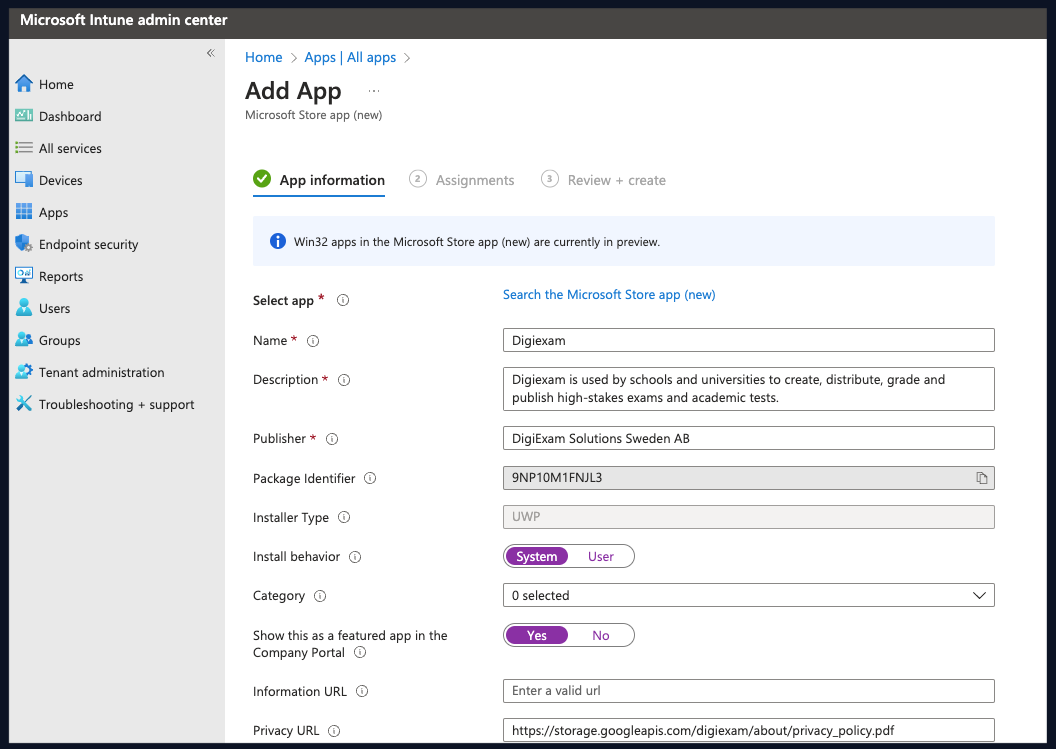Click info icon next to Select app
Image resolution: width=1056 pixels, height=749 pixels.
(x=343, y=300)
